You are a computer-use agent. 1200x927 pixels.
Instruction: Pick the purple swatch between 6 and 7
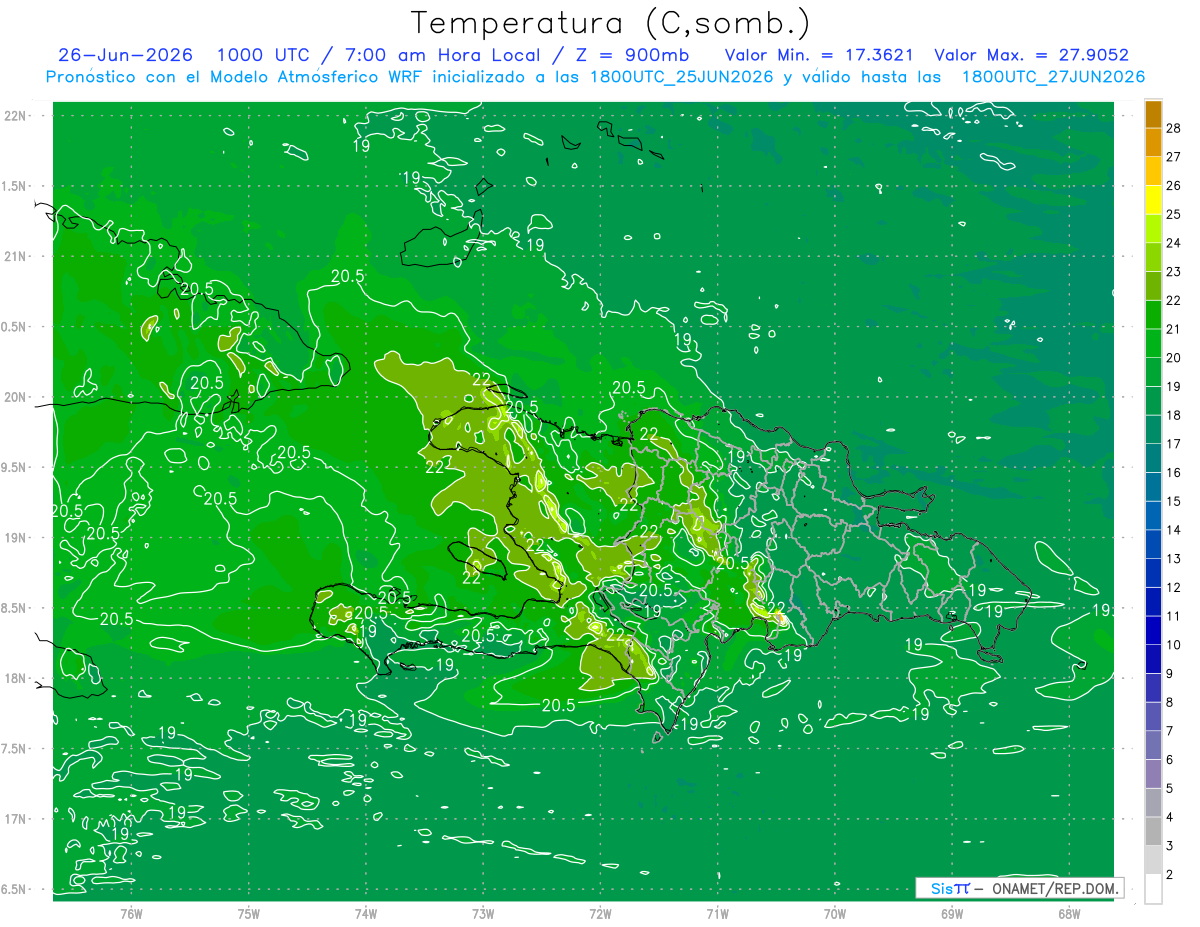[1153, 746]
